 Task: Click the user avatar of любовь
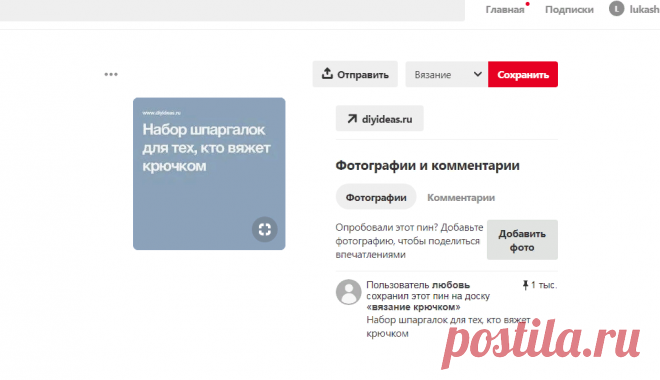349,292
